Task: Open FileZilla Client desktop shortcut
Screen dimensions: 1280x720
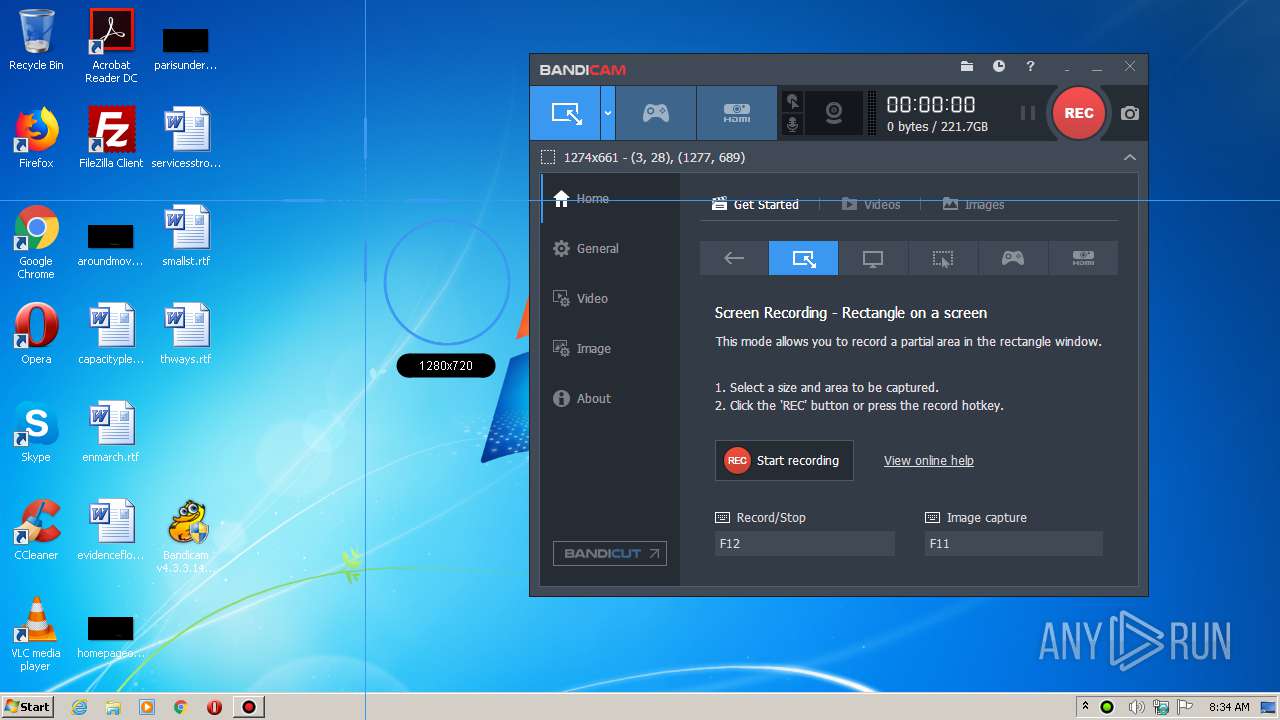Action: click(x=111, y=138)
